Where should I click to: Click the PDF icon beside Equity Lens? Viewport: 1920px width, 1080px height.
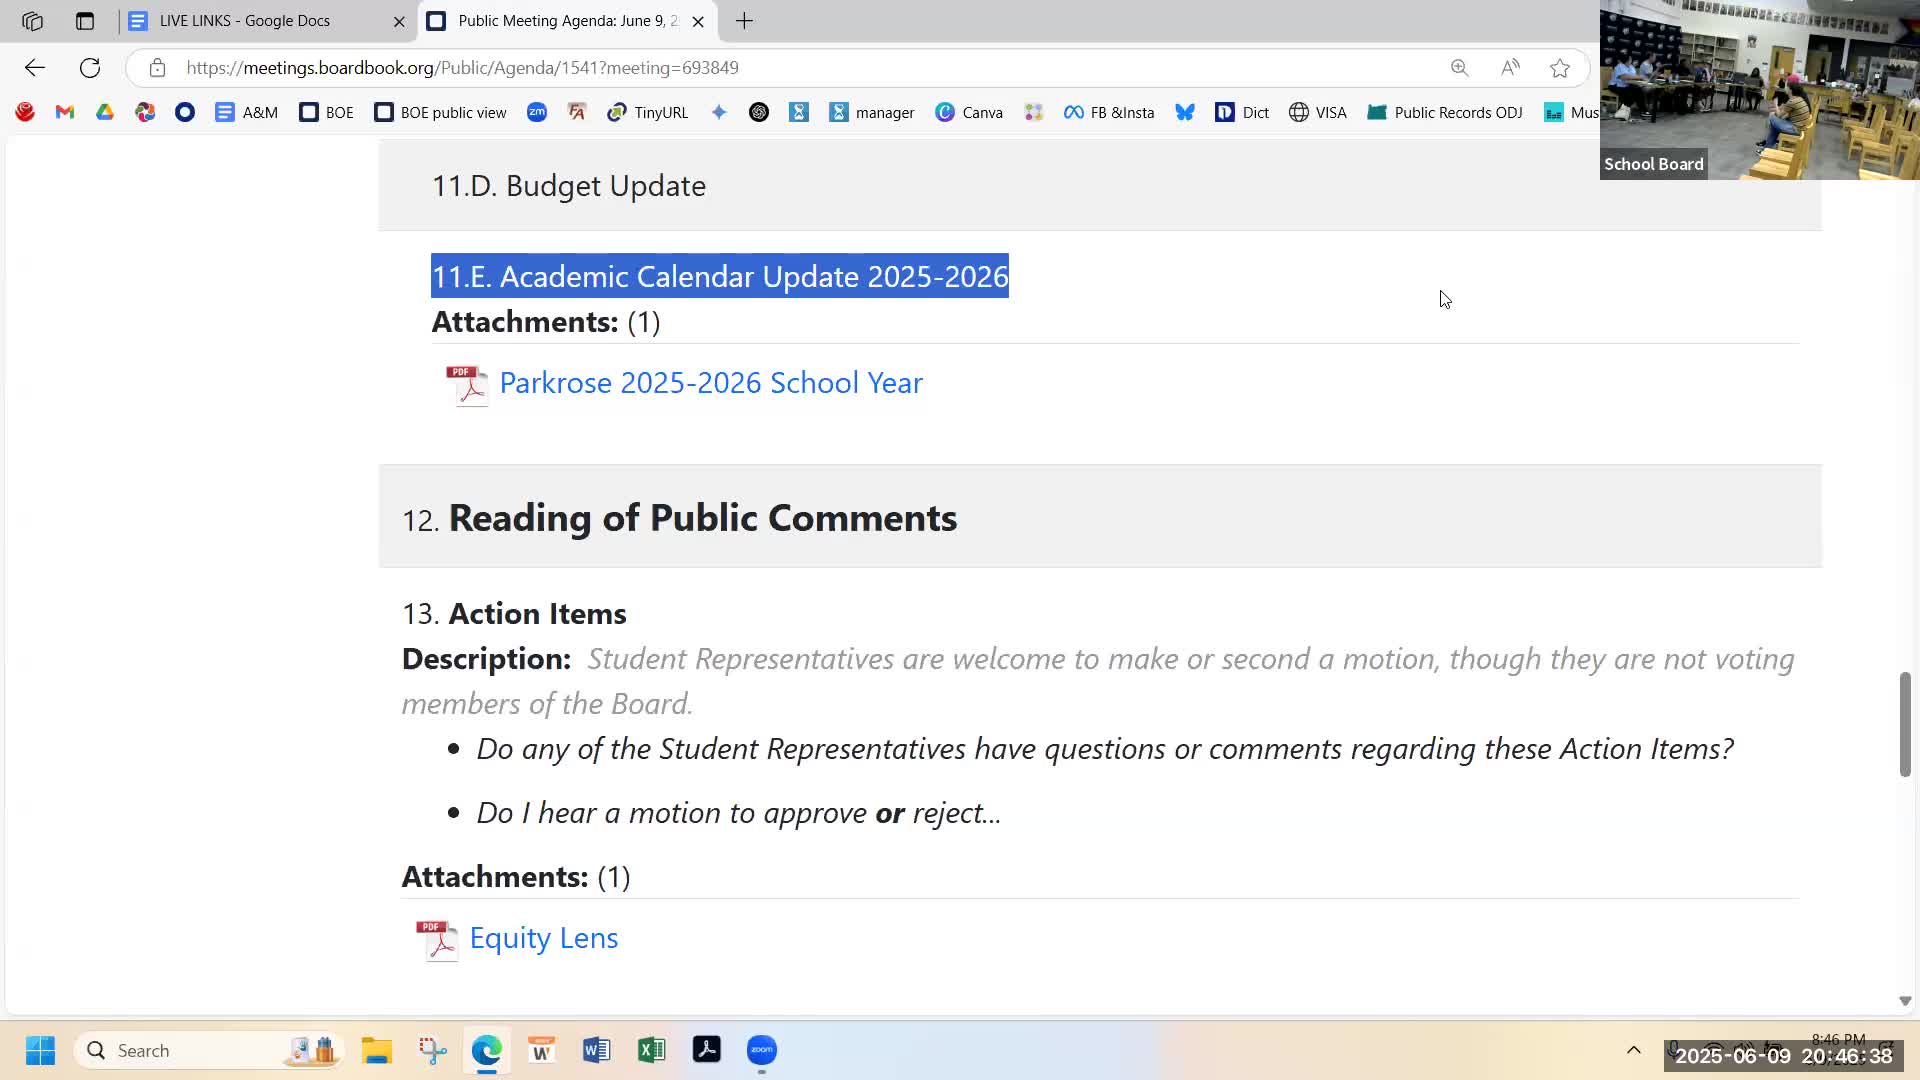437,940
